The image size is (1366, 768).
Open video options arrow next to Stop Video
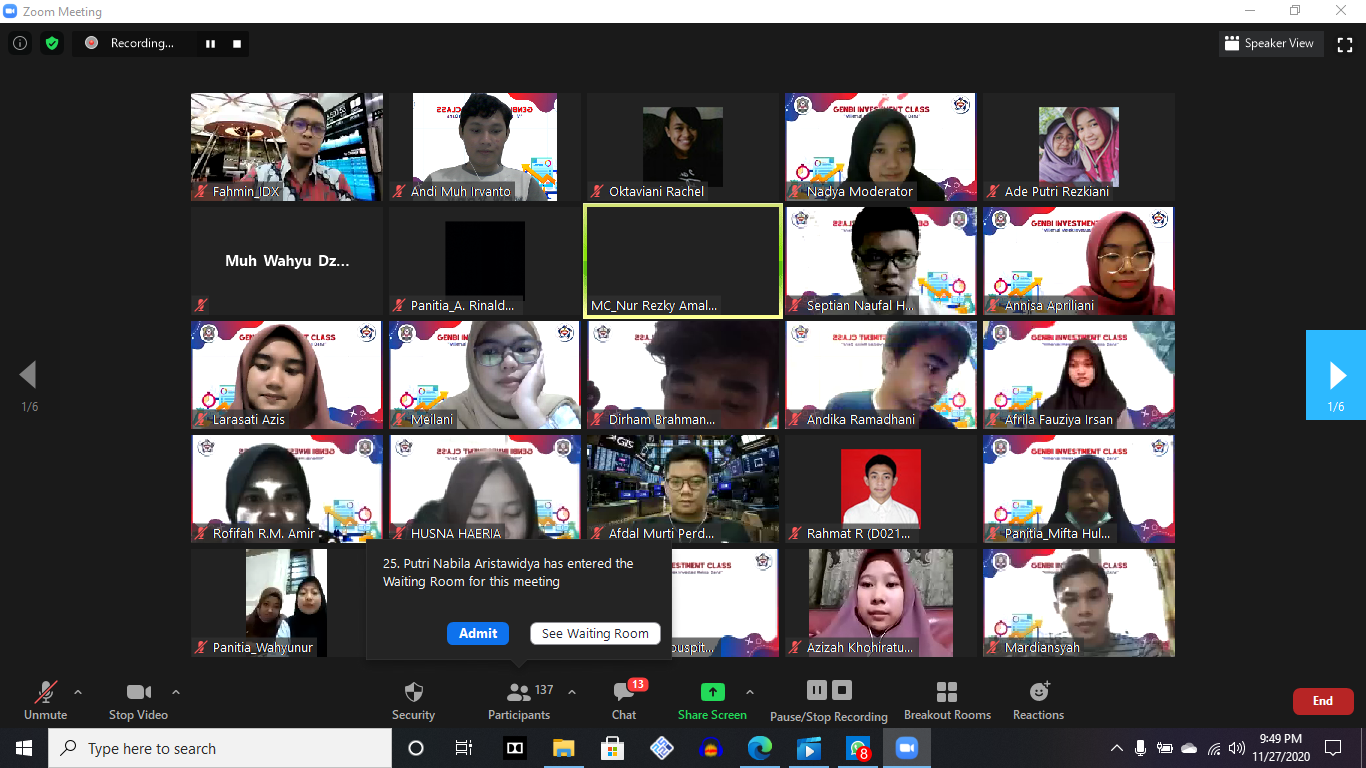click(x=176, y=692)
